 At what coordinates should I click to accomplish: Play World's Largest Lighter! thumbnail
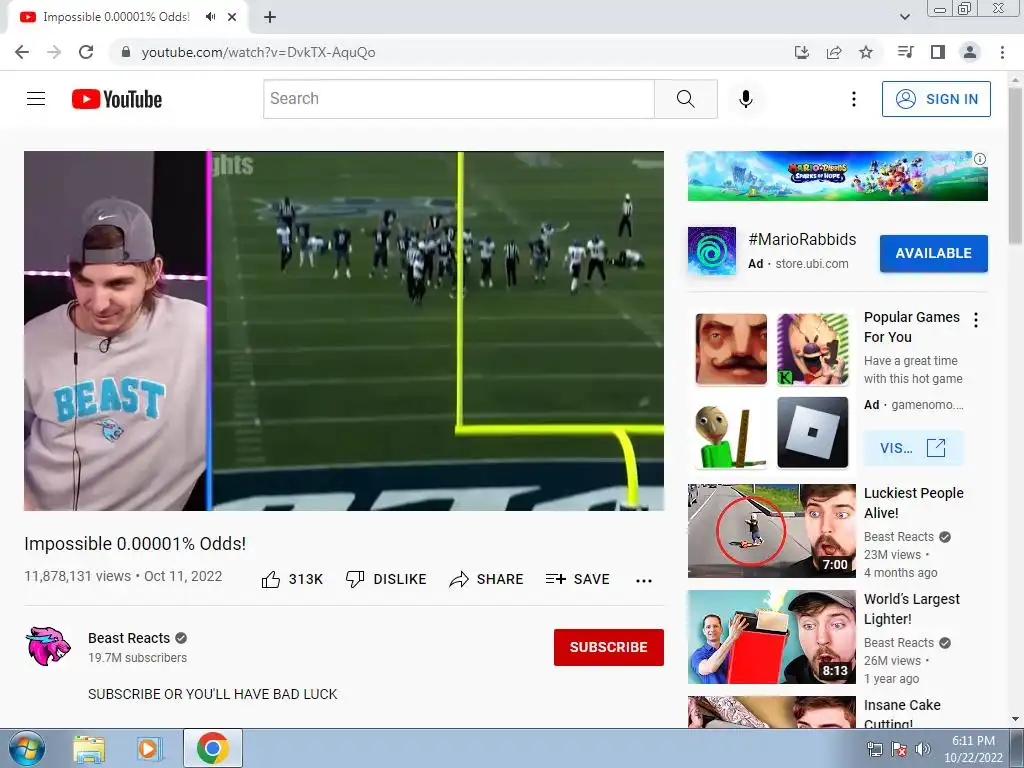tap(771, 637)
